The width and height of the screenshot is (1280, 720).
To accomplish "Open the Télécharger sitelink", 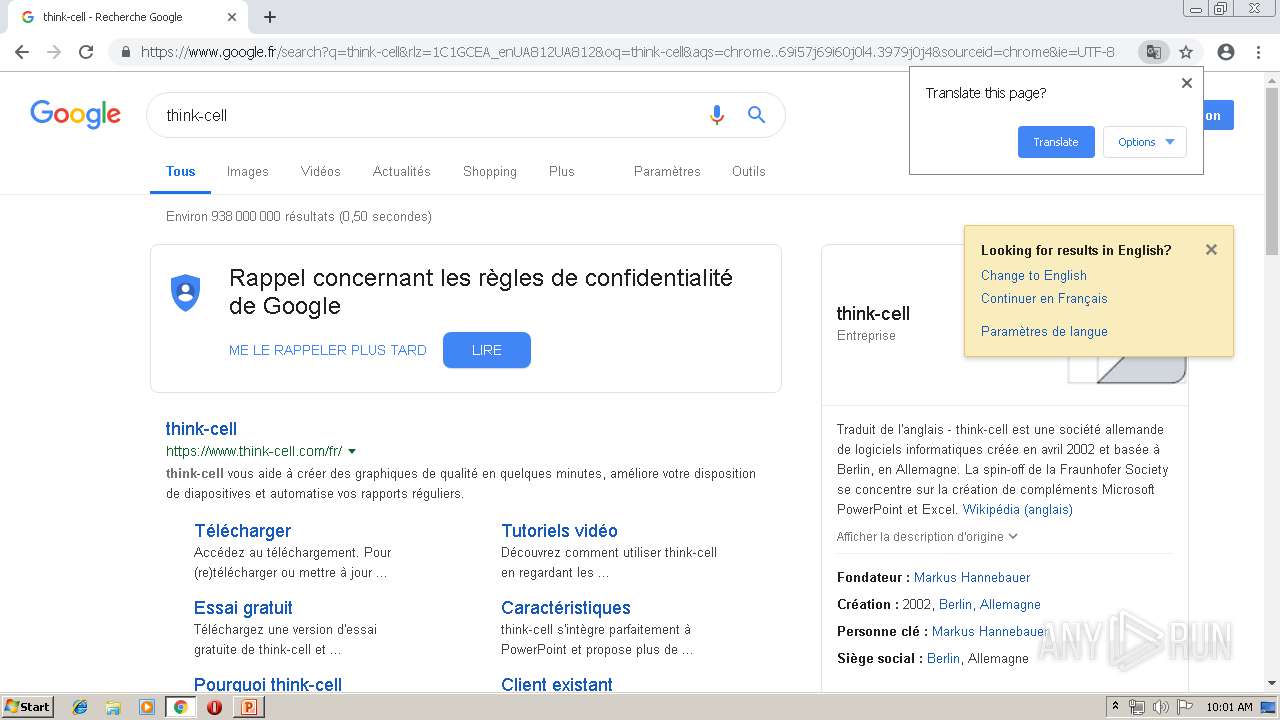I will pyautogui.click(x=243, y=531).
